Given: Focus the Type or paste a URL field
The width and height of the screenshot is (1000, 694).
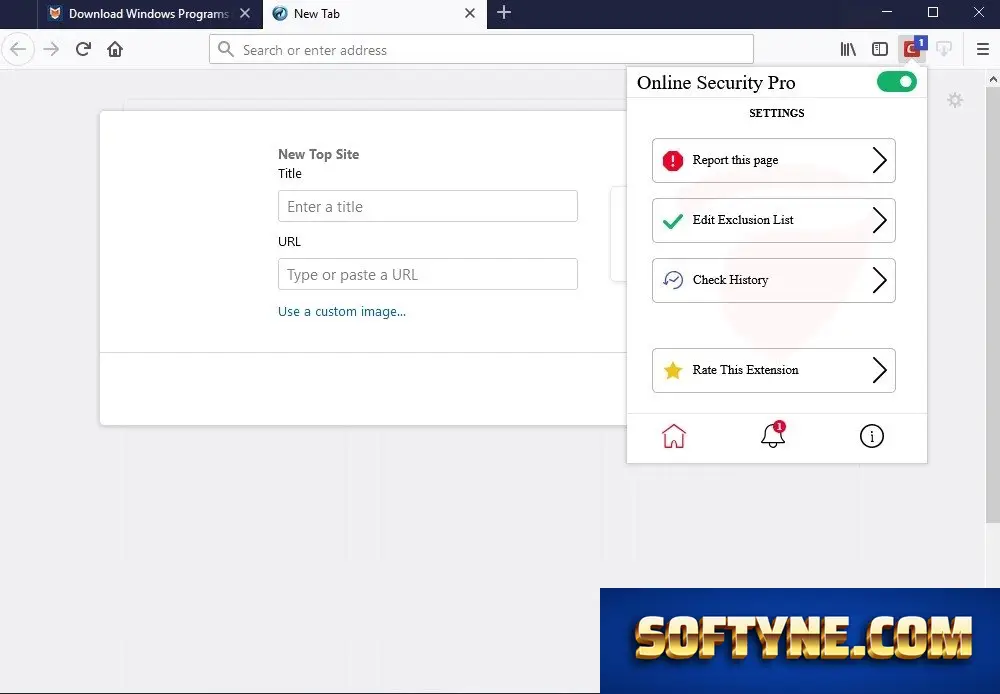Looking at the screenshot, I should coord(428,274).
